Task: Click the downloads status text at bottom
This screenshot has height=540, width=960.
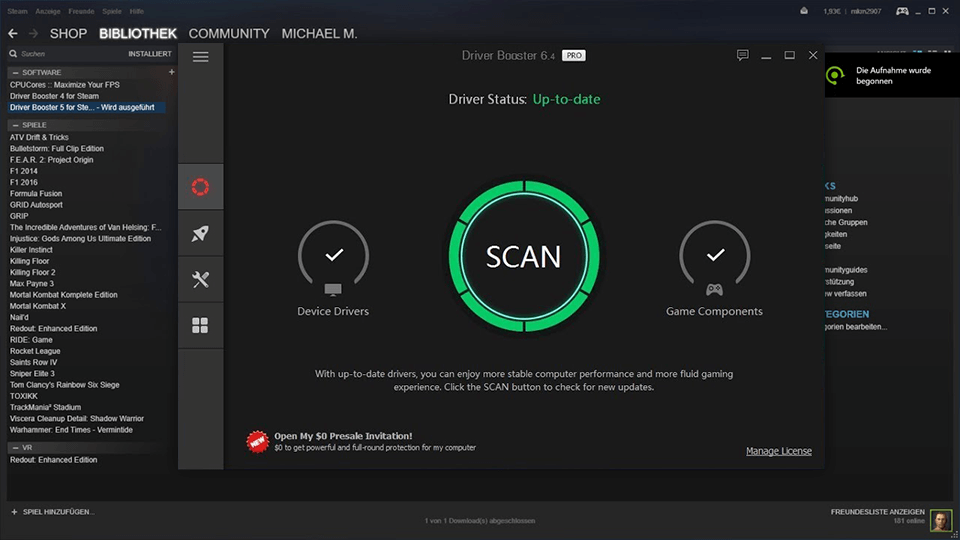Action: point(480,521)
